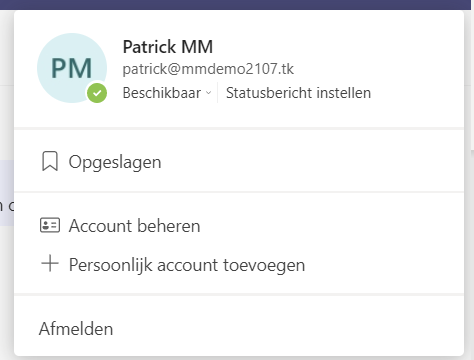Click the bookmark icon beside Opgeslagen

(x=50, y=161)
